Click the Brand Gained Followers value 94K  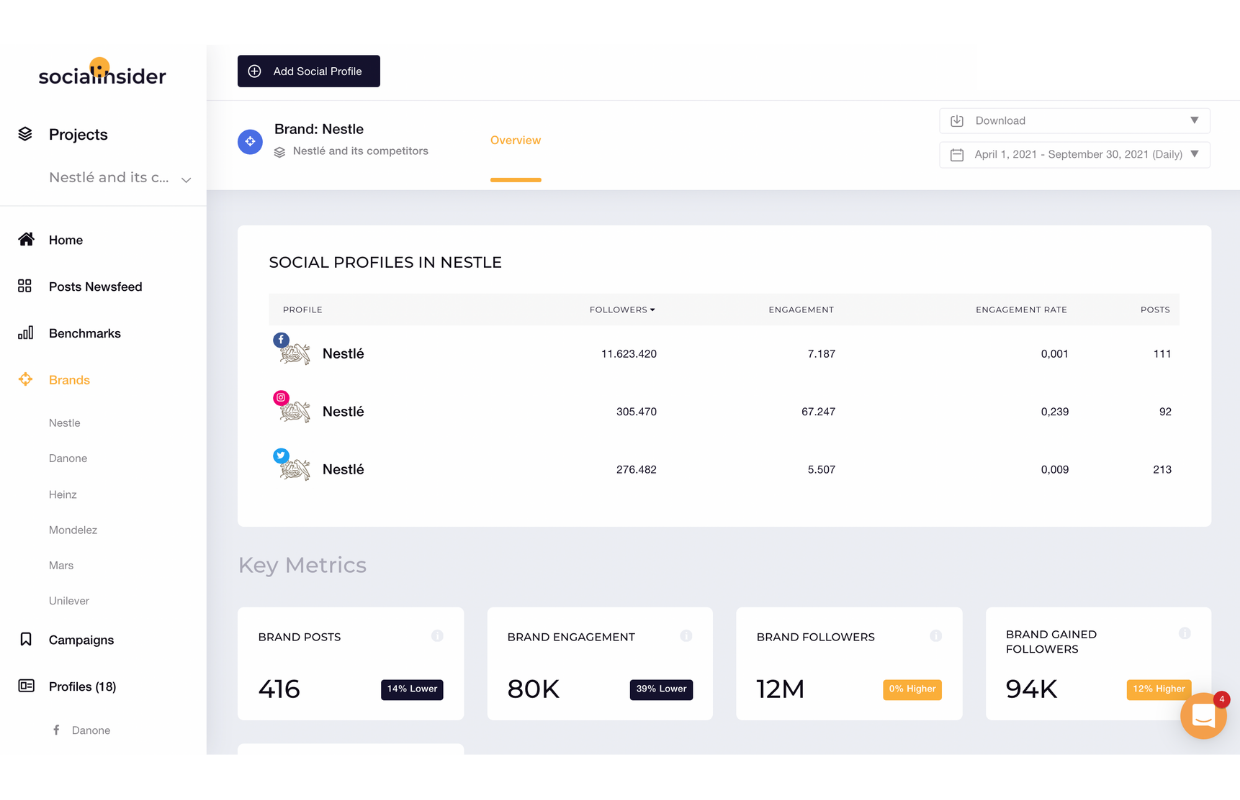click(x=1032, y=689)
